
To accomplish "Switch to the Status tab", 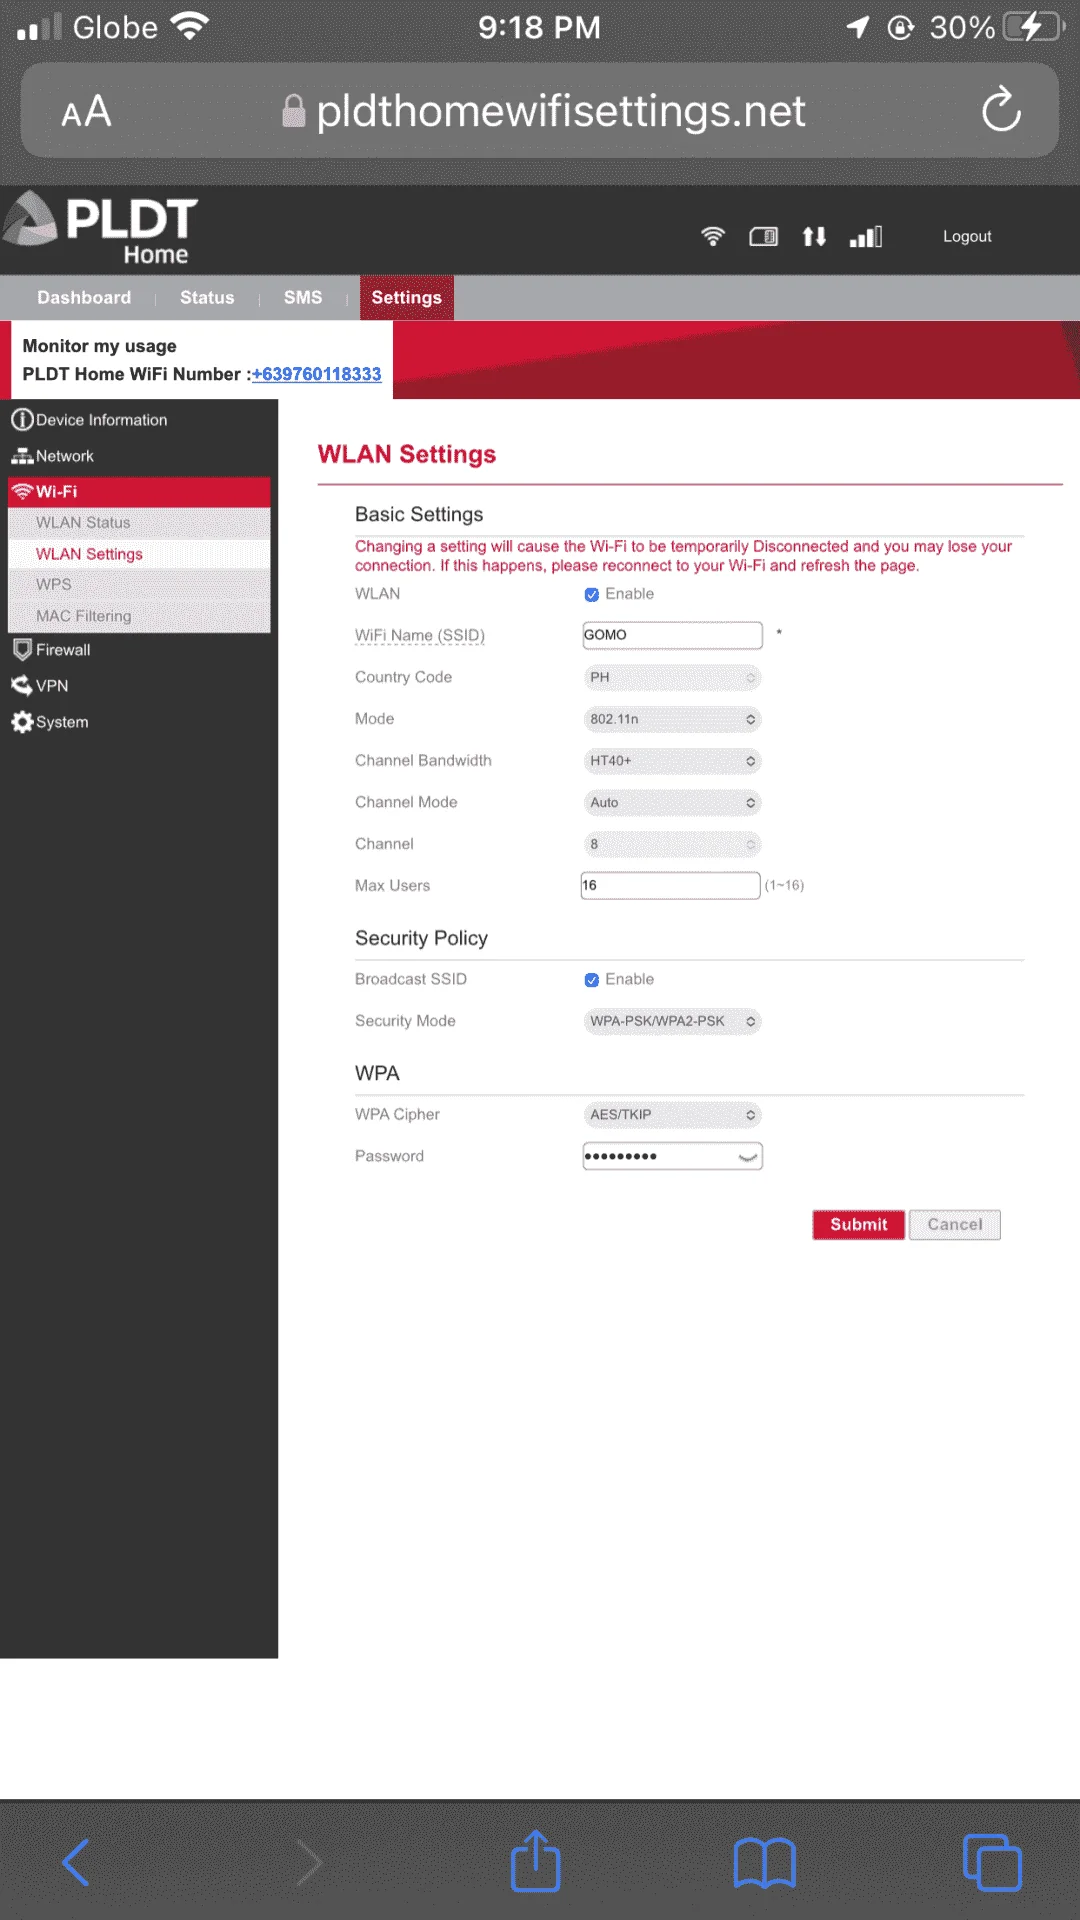I will (207, 298).
